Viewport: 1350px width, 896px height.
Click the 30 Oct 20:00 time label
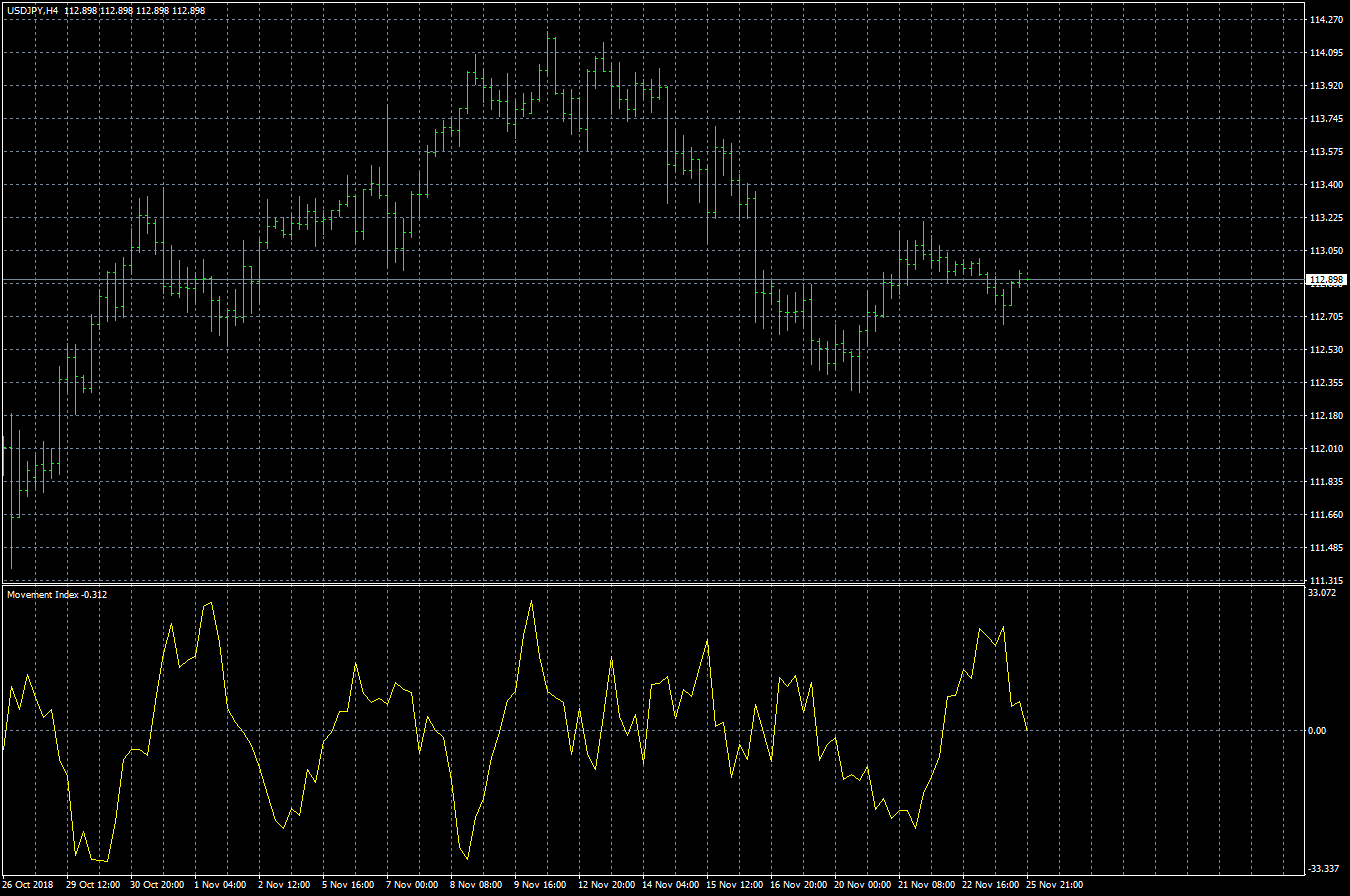point(157,885)
